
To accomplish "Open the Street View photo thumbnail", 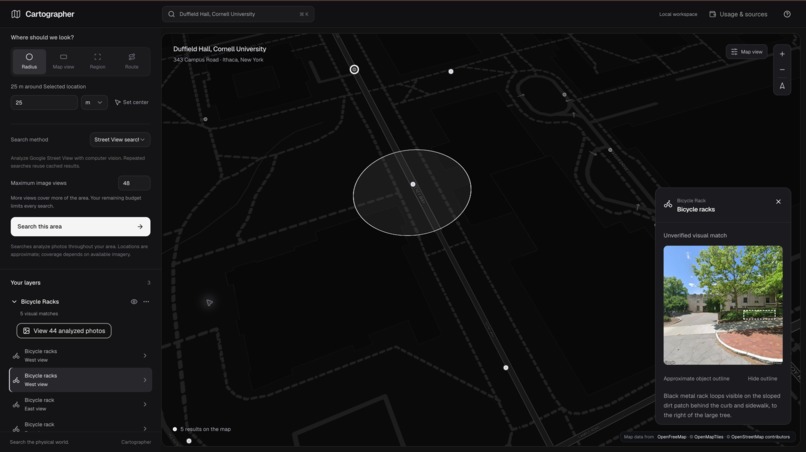I will tap(723, 305).
